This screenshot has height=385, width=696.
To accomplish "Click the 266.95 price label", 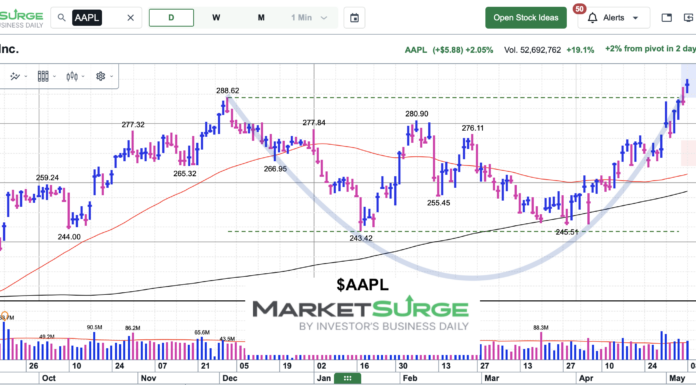I will 275,169.
